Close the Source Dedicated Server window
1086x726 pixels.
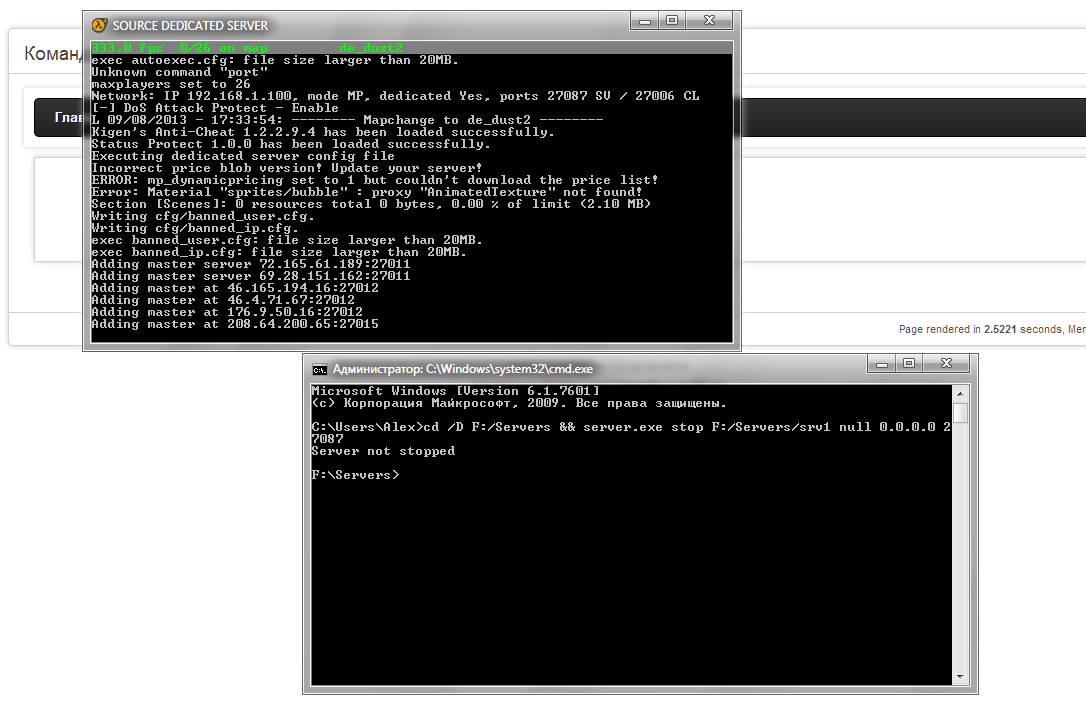tap(709, 21)
